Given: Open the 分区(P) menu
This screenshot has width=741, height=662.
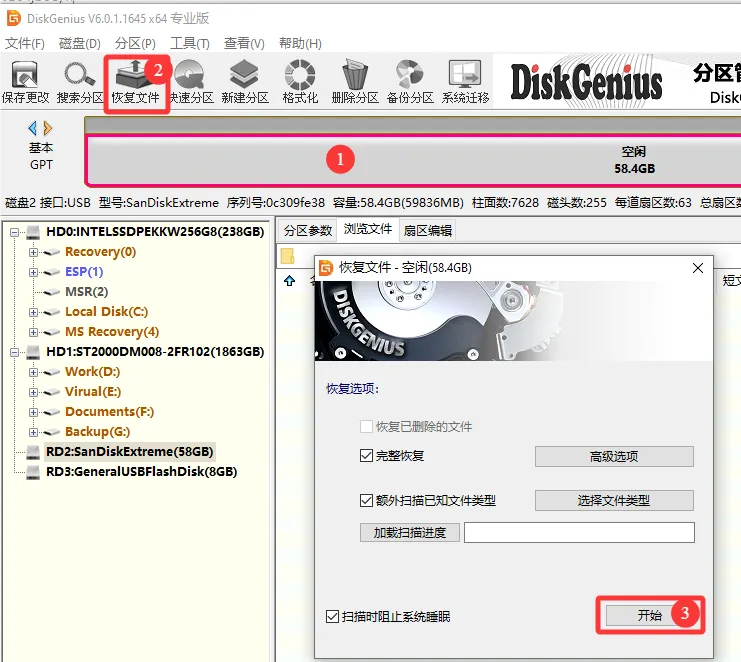Looking at the screenshot, I should pos(135,43).
